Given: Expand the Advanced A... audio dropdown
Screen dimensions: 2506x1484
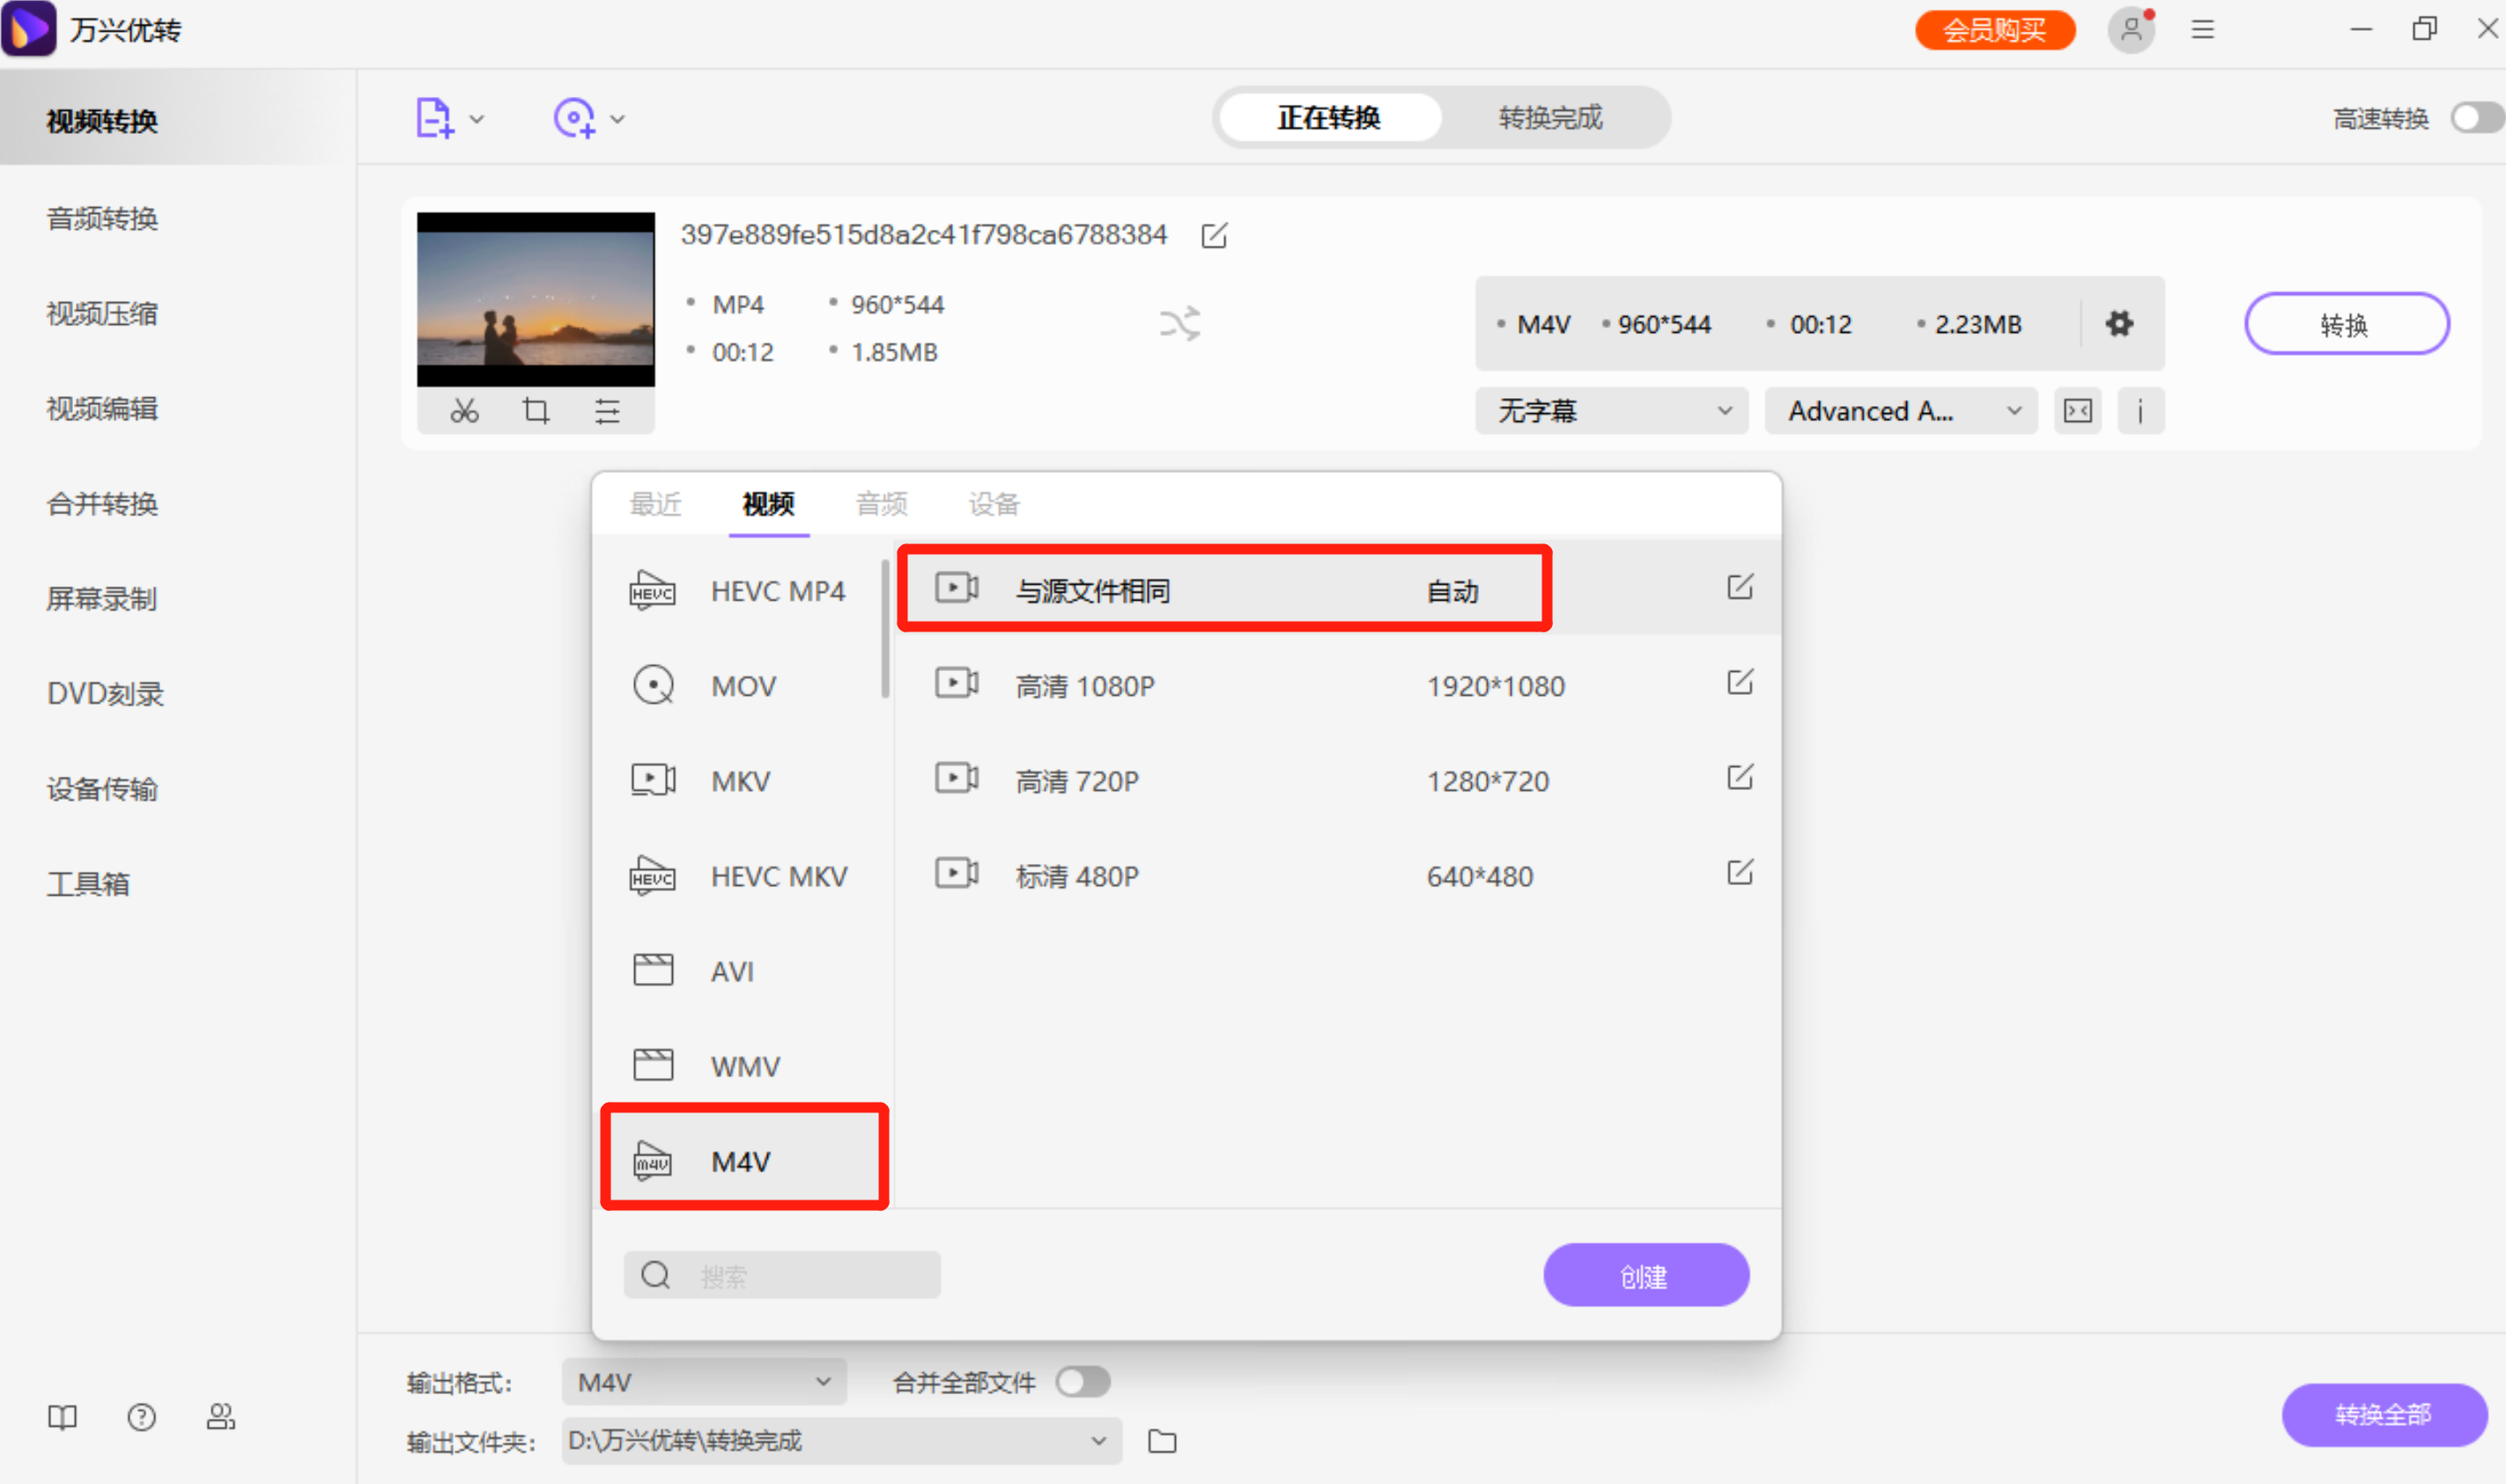Looking at the screenshot, I should 1900,410.
